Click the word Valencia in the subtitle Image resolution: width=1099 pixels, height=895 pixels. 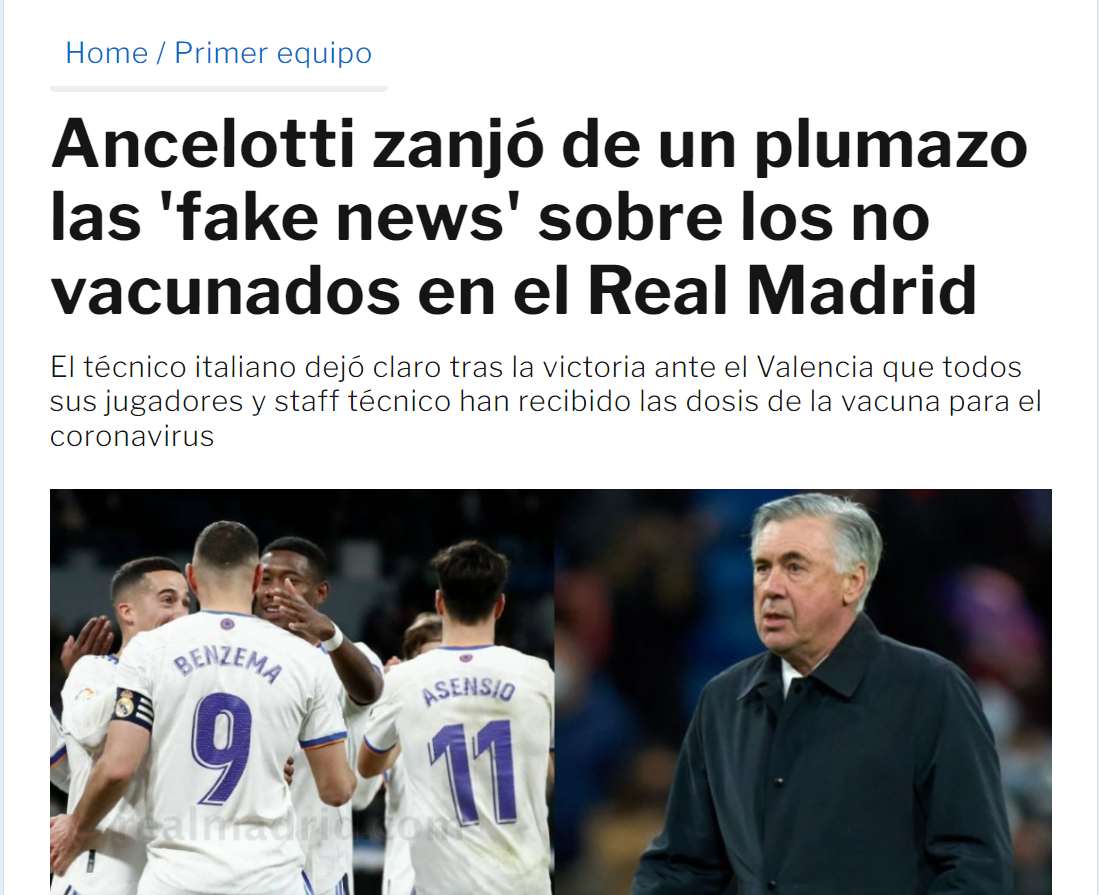(815, 367)
